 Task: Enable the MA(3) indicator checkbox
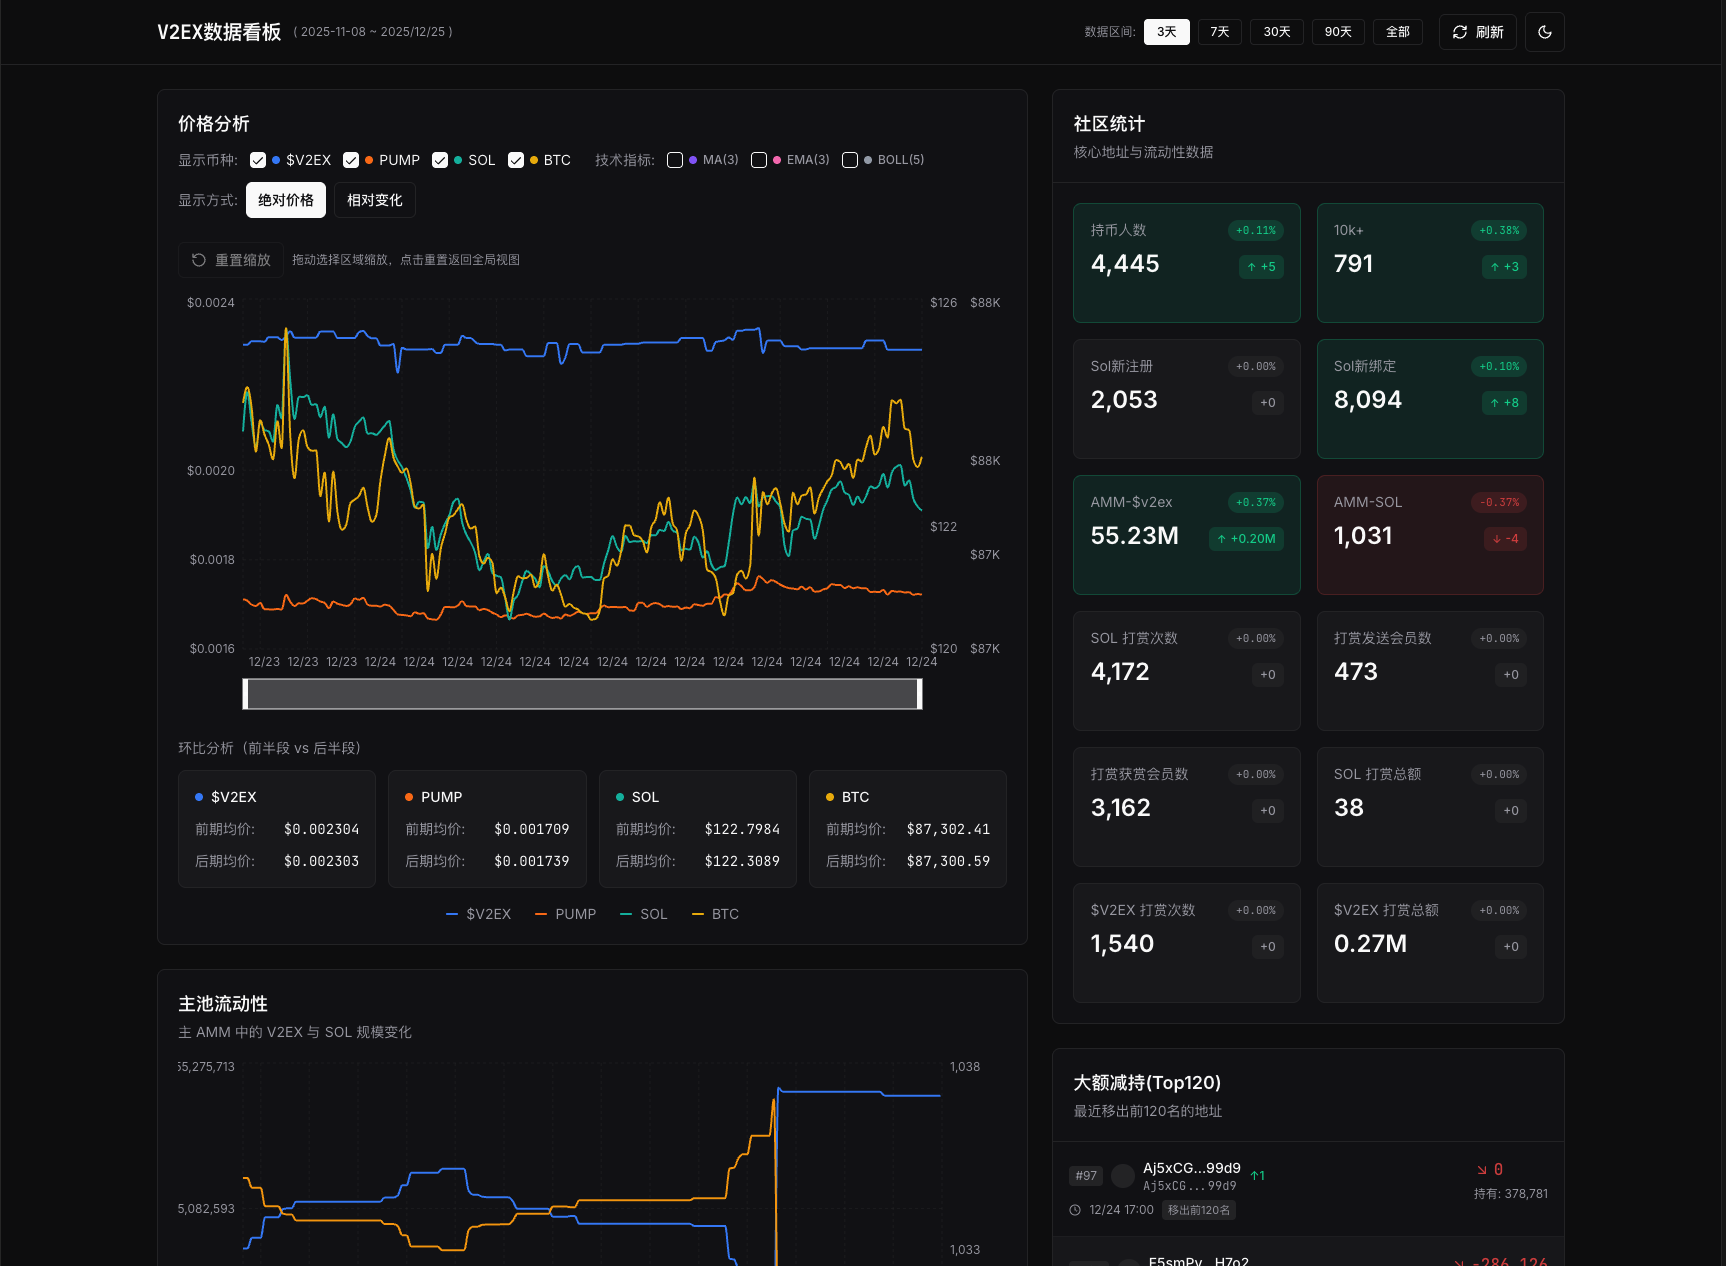(x=675, y=160)
